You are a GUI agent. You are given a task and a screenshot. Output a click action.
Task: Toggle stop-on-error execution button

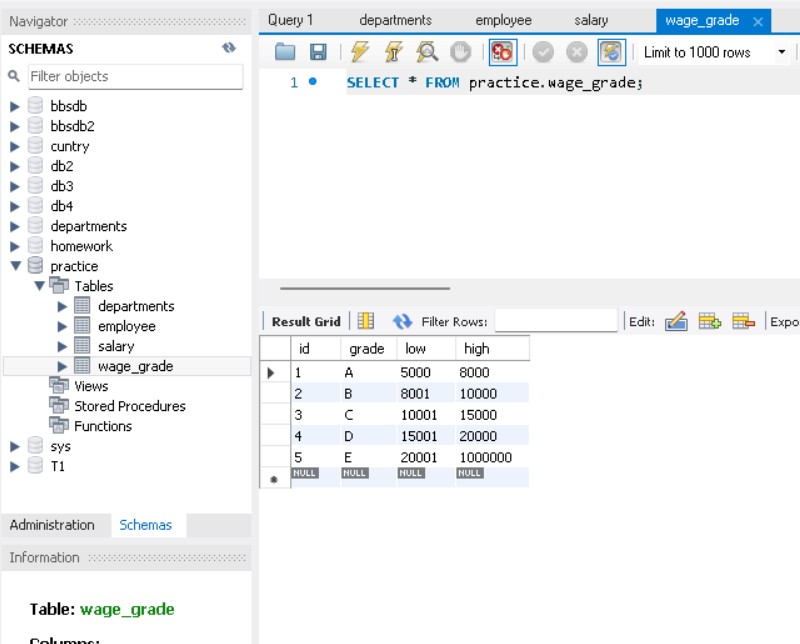point(502,52)
